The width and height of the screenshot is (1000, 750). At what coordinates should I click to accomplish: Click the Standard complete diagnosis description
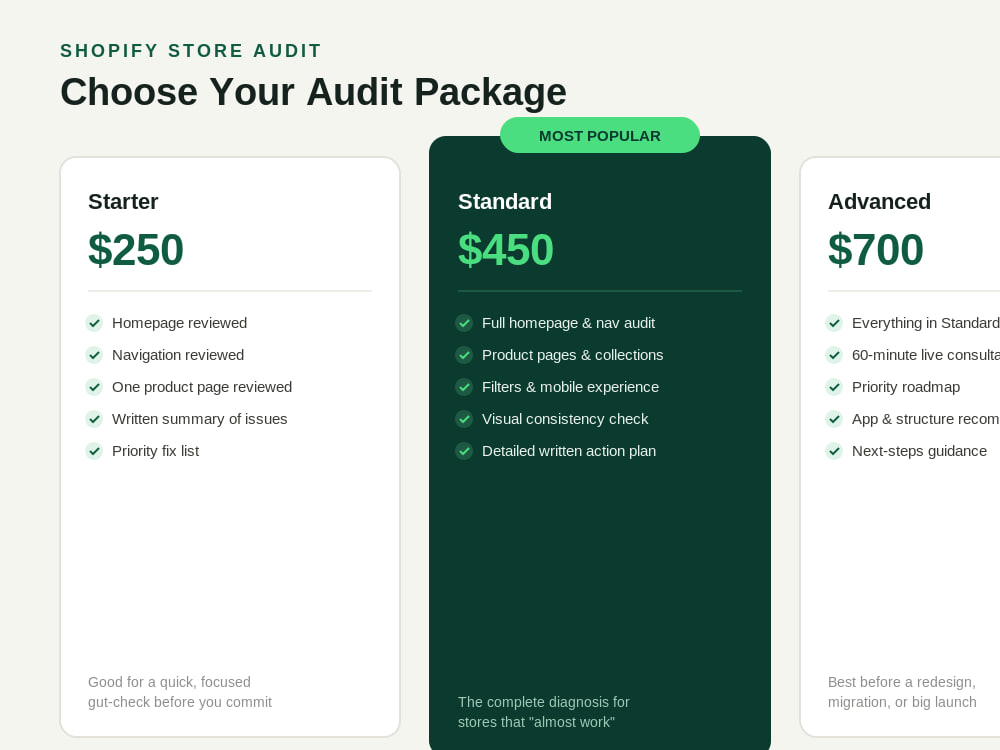(x=543, y=712)
